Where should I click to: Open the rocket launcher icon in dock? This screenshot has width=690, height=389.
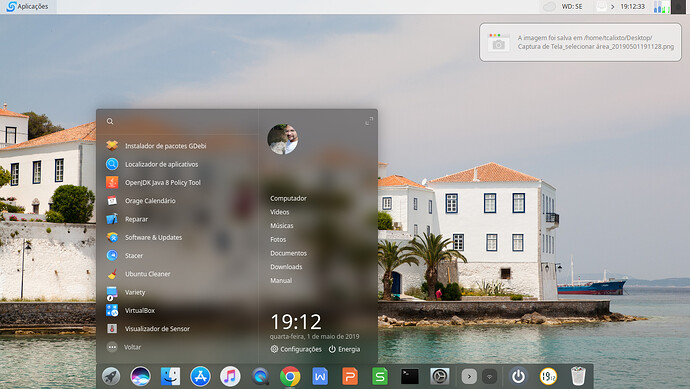[x=110, y=377]
